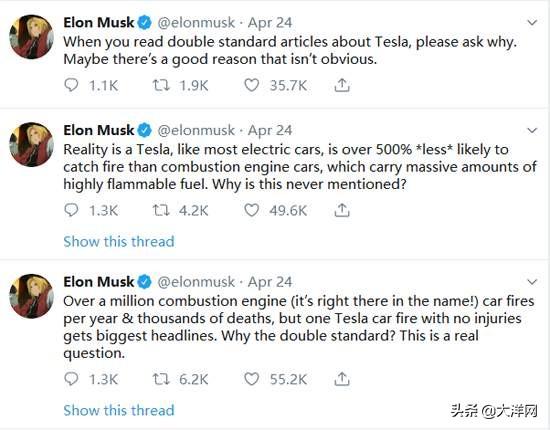Retweet the tweet with 6.2K retweets
The height and width of the screenshot is (430, 550).
tap(161, 379)
